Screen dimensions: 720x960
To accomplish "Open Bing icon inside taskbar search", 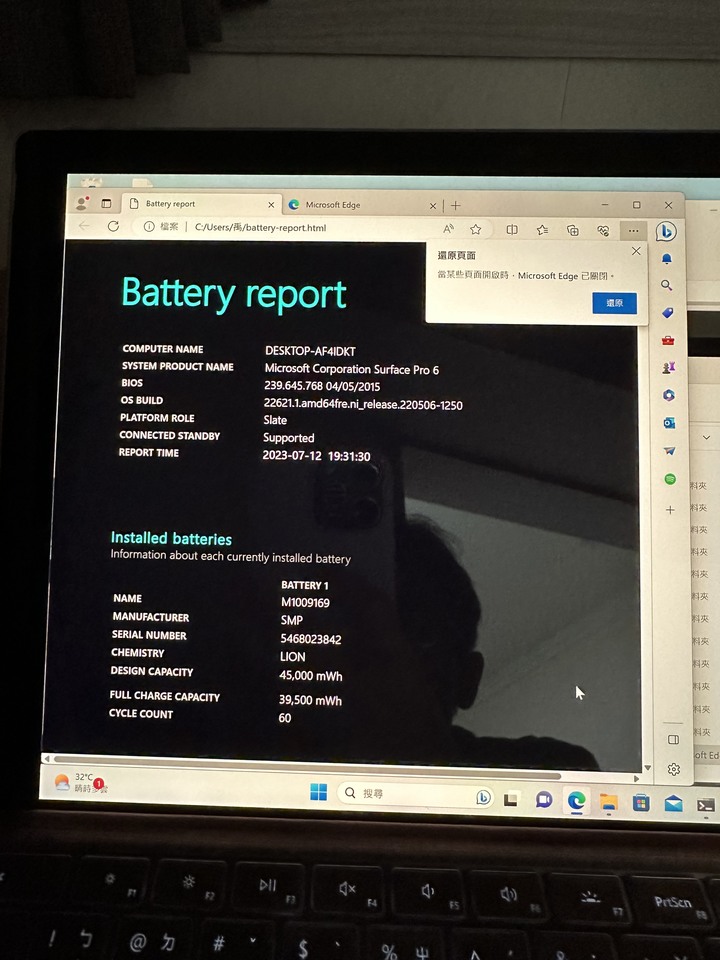I will click(482, 797).
